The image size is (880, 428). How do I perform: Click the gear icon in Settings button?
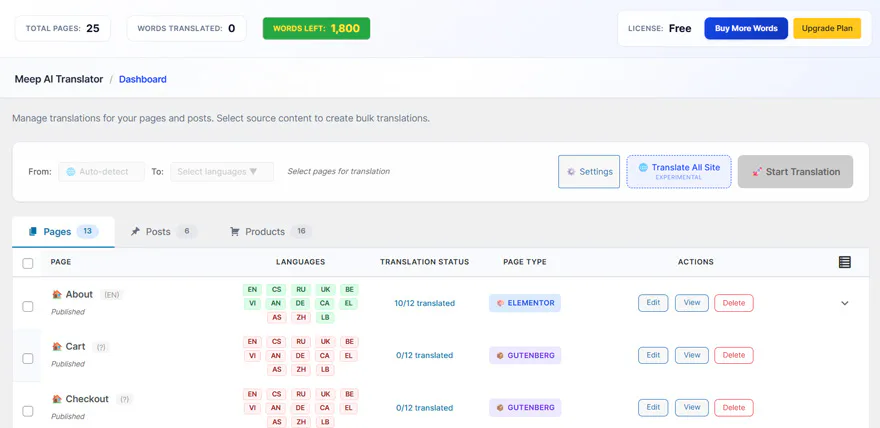pos(571,172)
